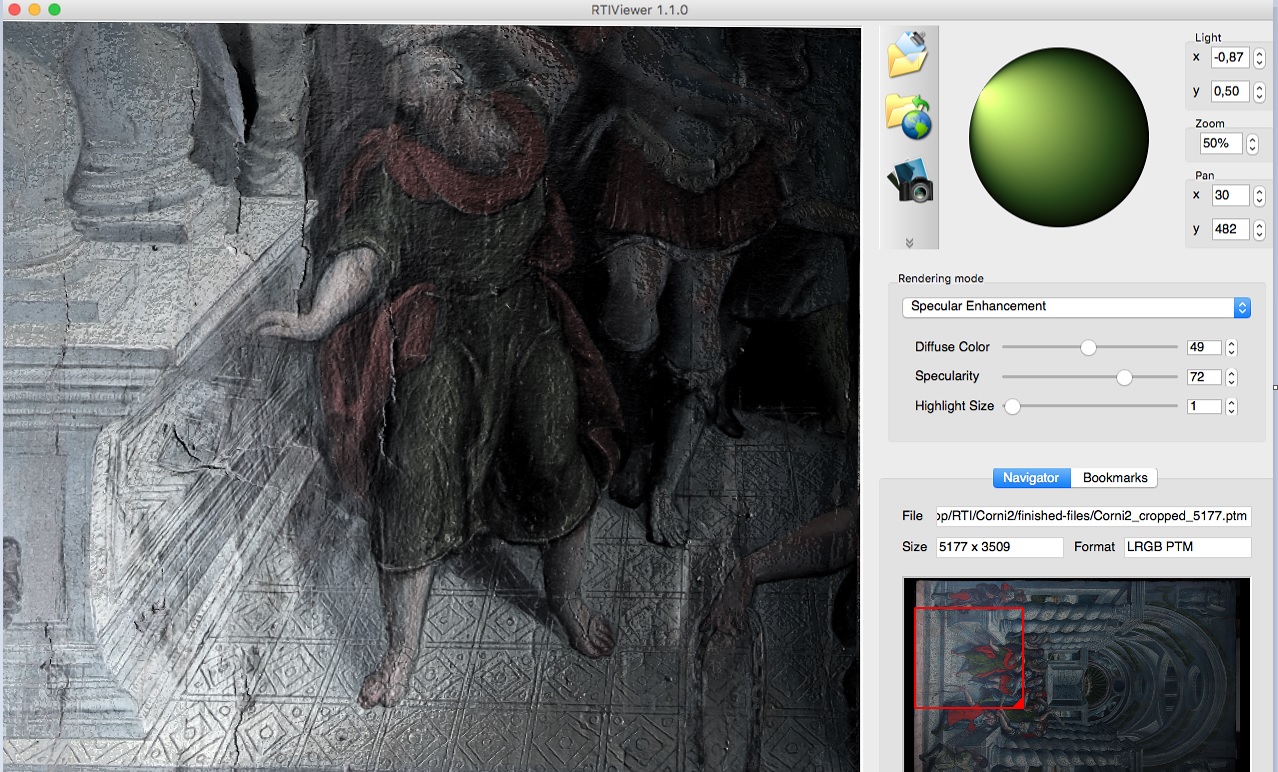Click the Specularity value field
Screen dimensions: 1278x772
click(x=1204, y=377)
